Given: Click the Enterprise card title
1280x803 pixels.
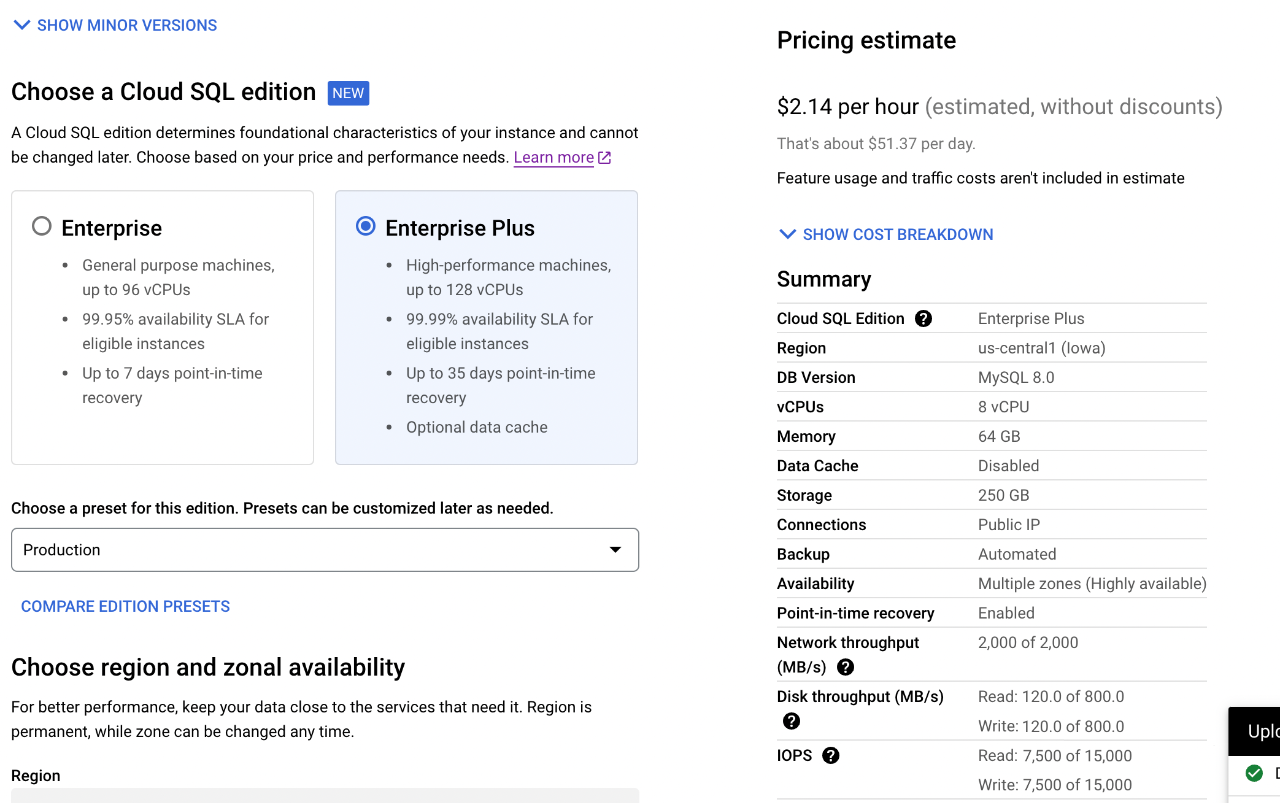Looking at the screenshot, I should 111,228.
